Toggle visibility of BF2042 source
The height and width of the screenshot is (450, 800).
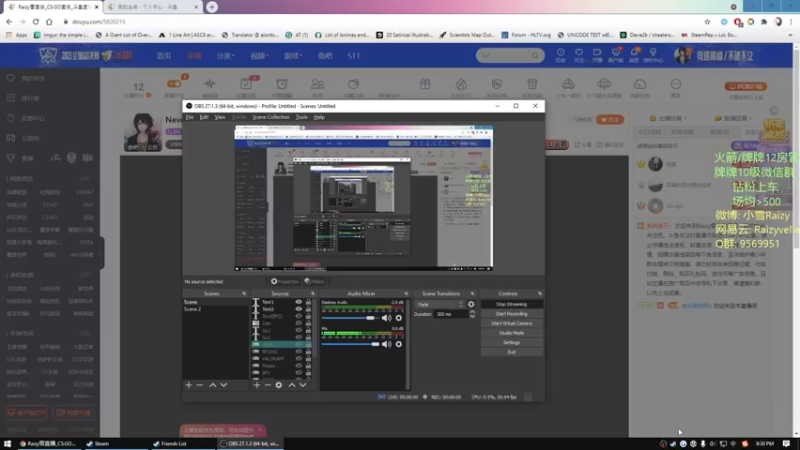pyautogui.click(x=298, y=352)
